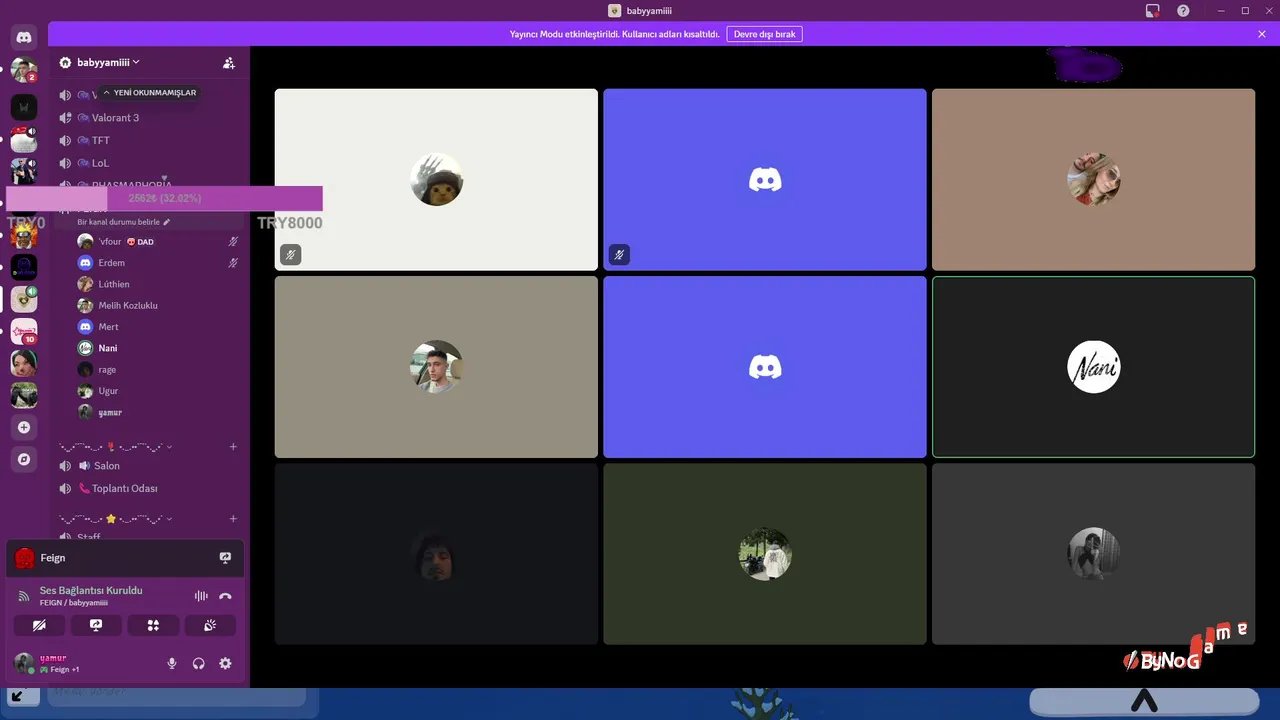Select user rage in voice list
The image size is (1280, 720).
pos(159,370)
